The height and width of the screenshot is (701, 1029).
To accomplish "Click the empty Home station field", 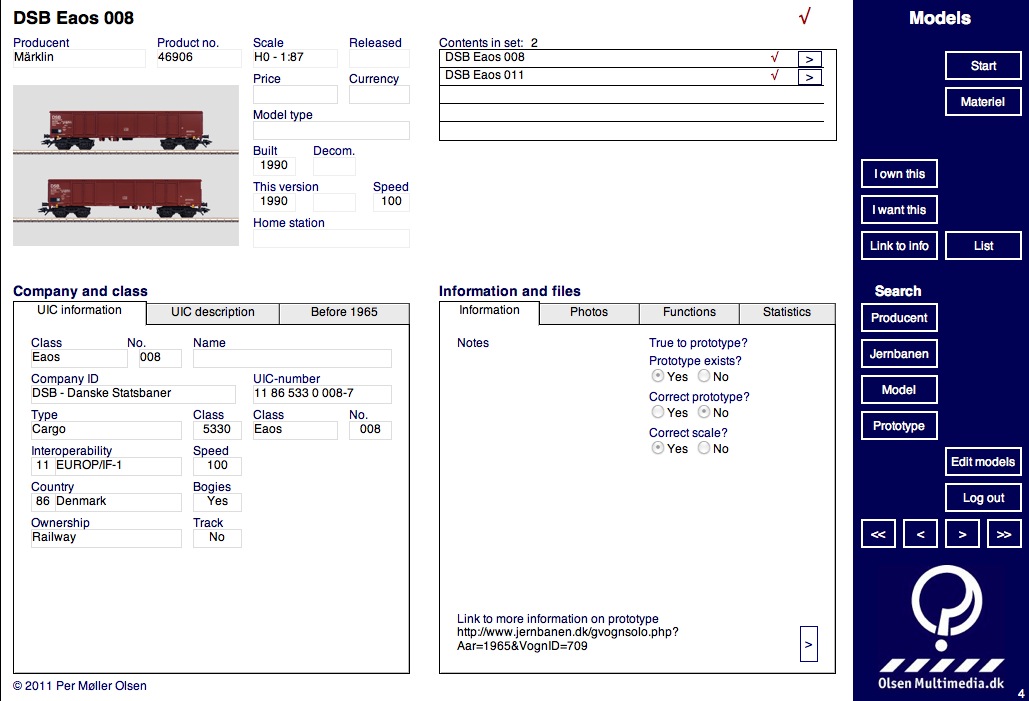I will pos(331,238).
